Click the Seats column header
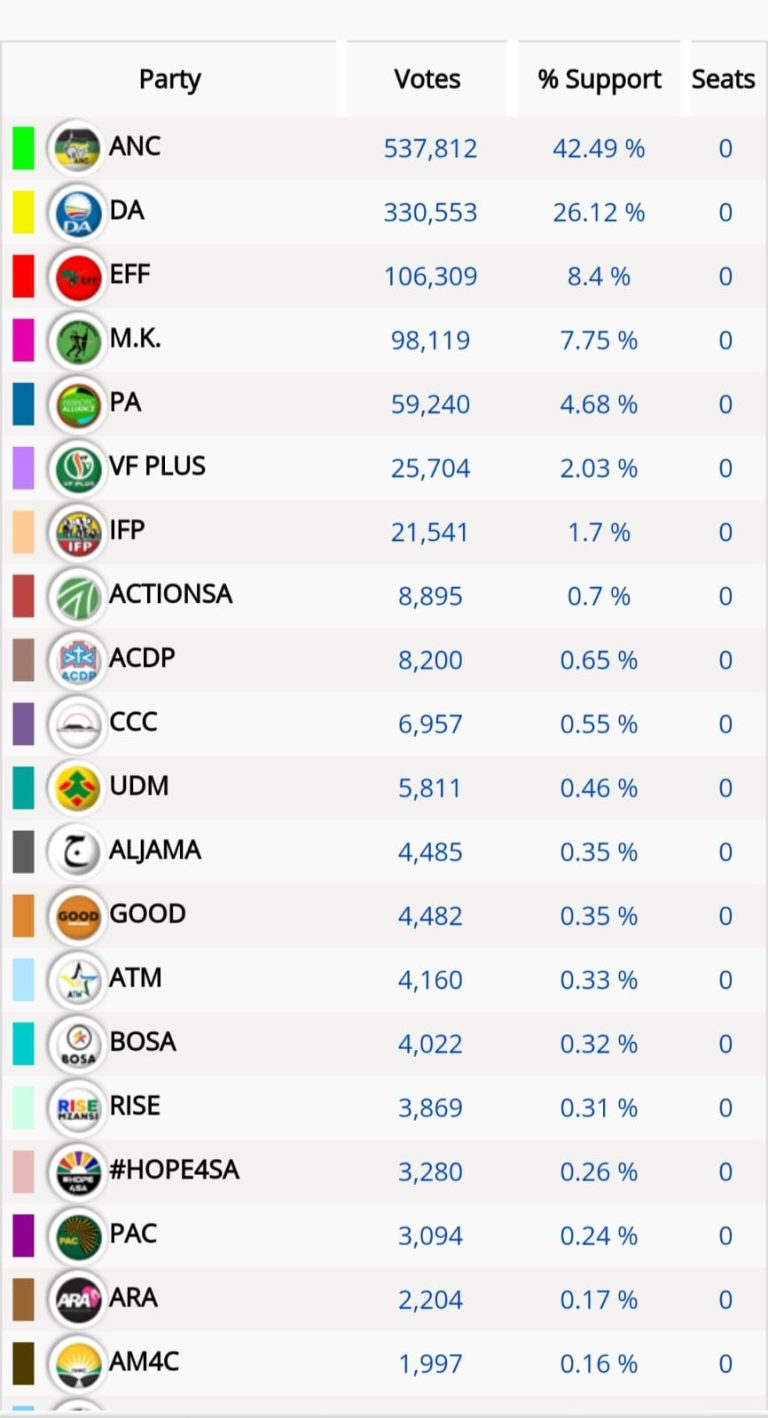The width and height of the screenshot is (768, 1418). 723,80
